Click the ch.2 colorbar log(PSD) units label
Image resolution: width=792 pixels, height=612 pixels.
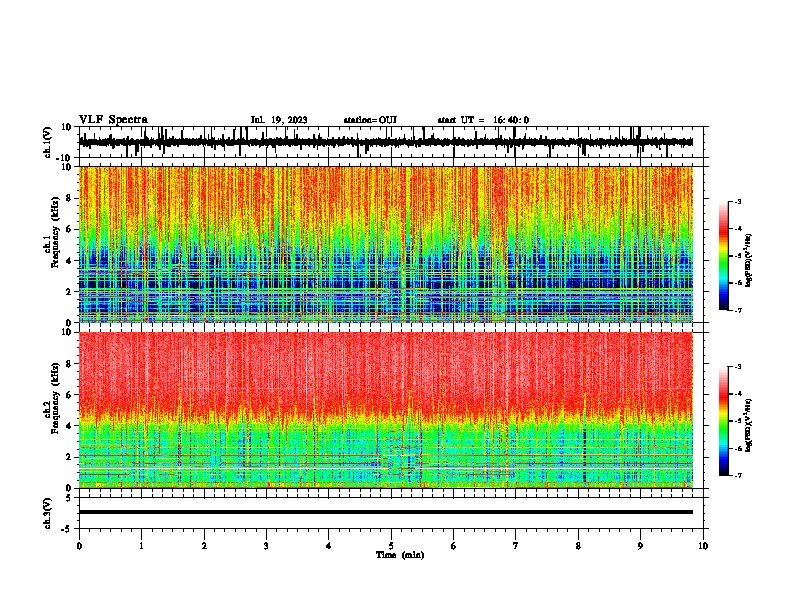[749, 425]
